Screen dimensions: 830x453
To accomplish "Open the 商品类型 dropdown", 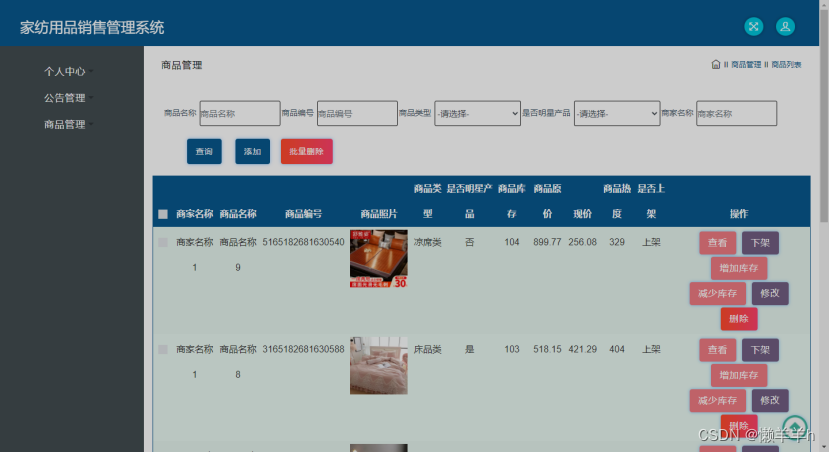I will 477,113.
